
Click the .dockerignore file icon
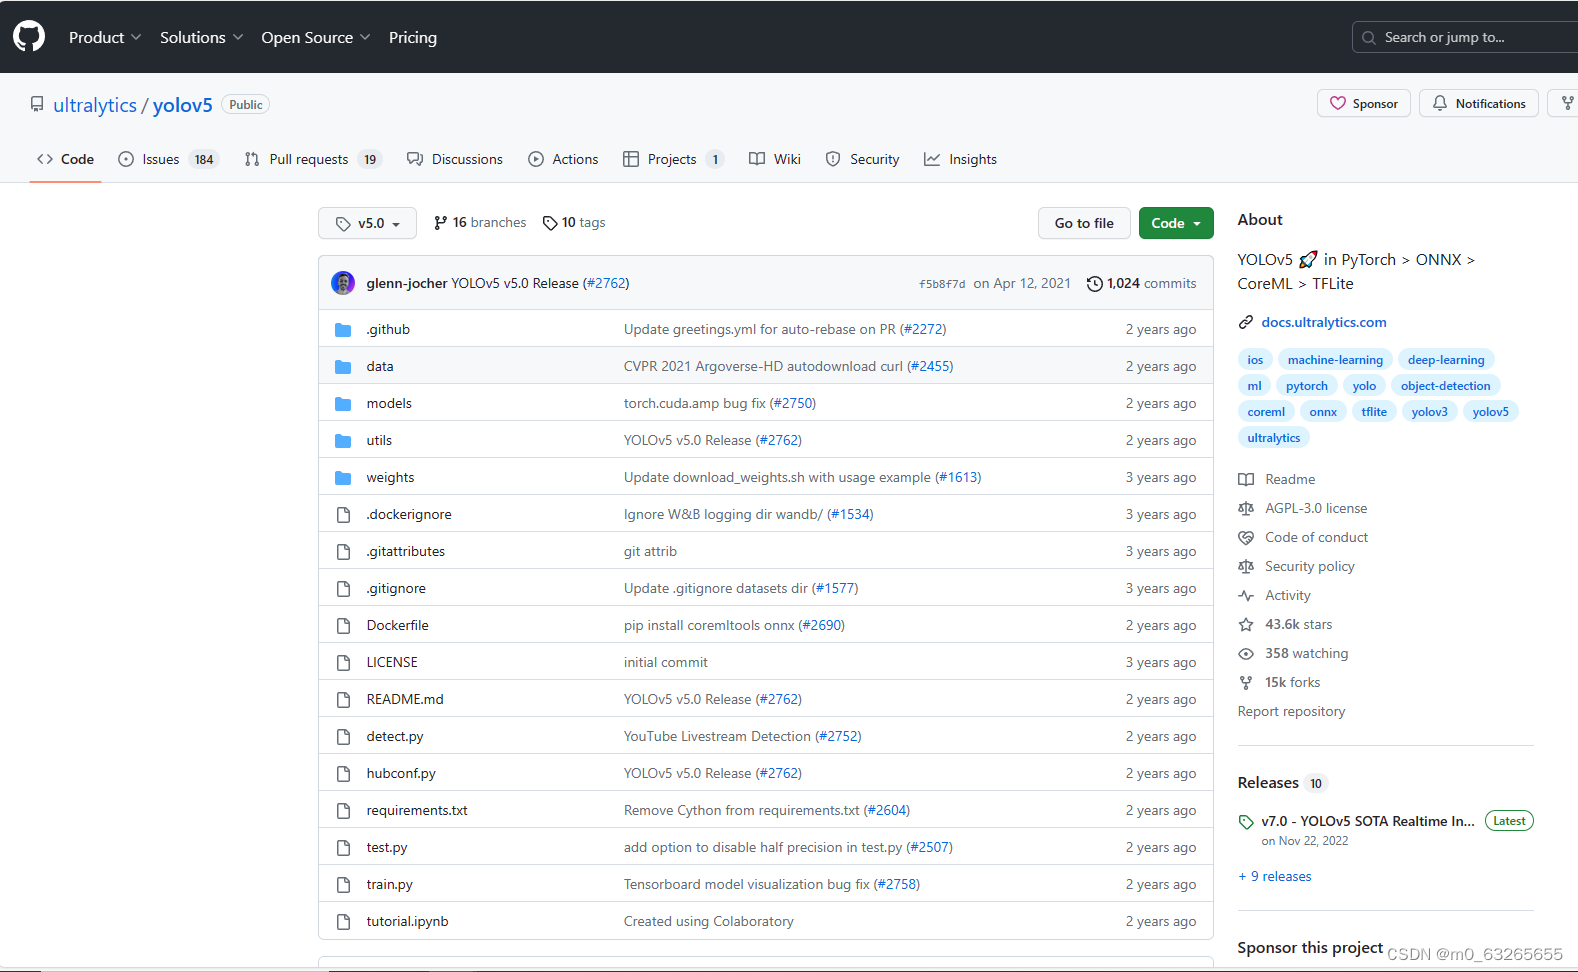(x=343, y=515)
